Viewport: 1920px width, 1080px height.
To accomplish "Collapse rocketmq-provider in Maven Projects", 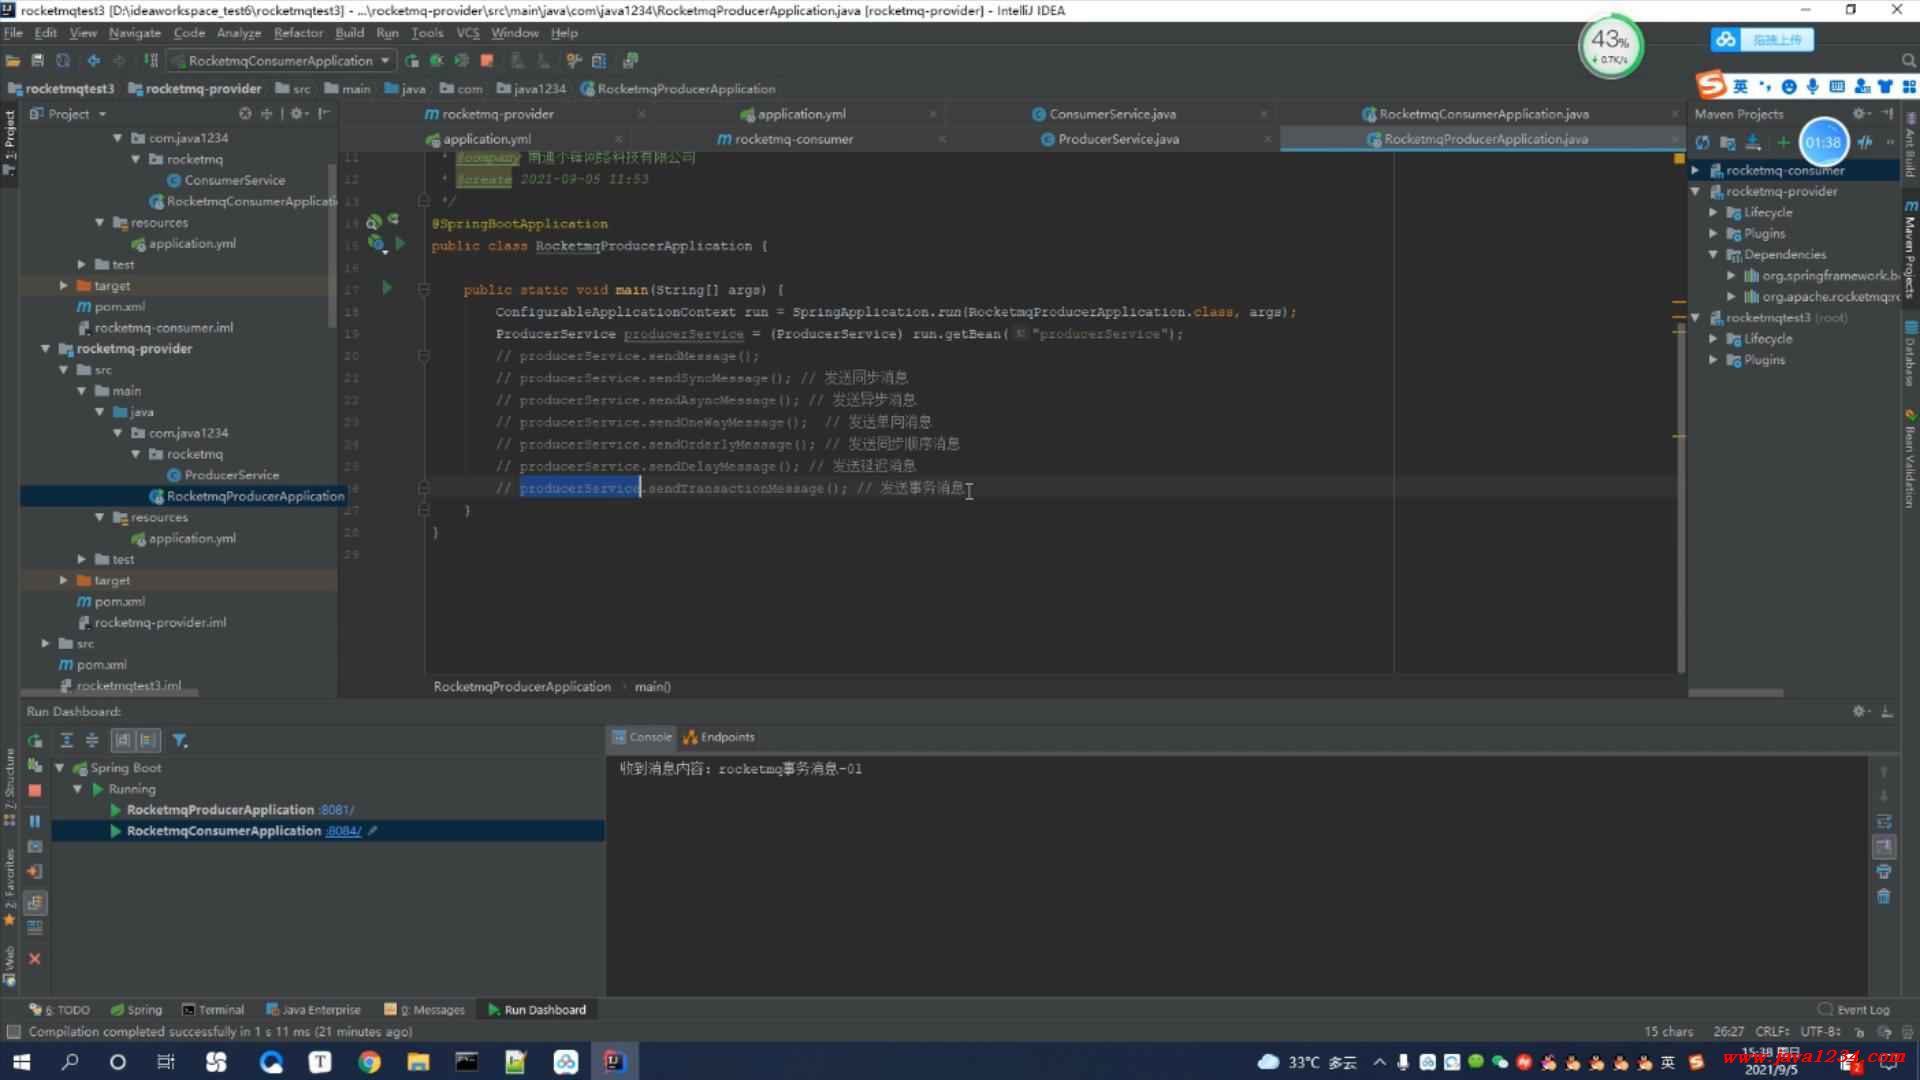I will [x=1695, y=191].
